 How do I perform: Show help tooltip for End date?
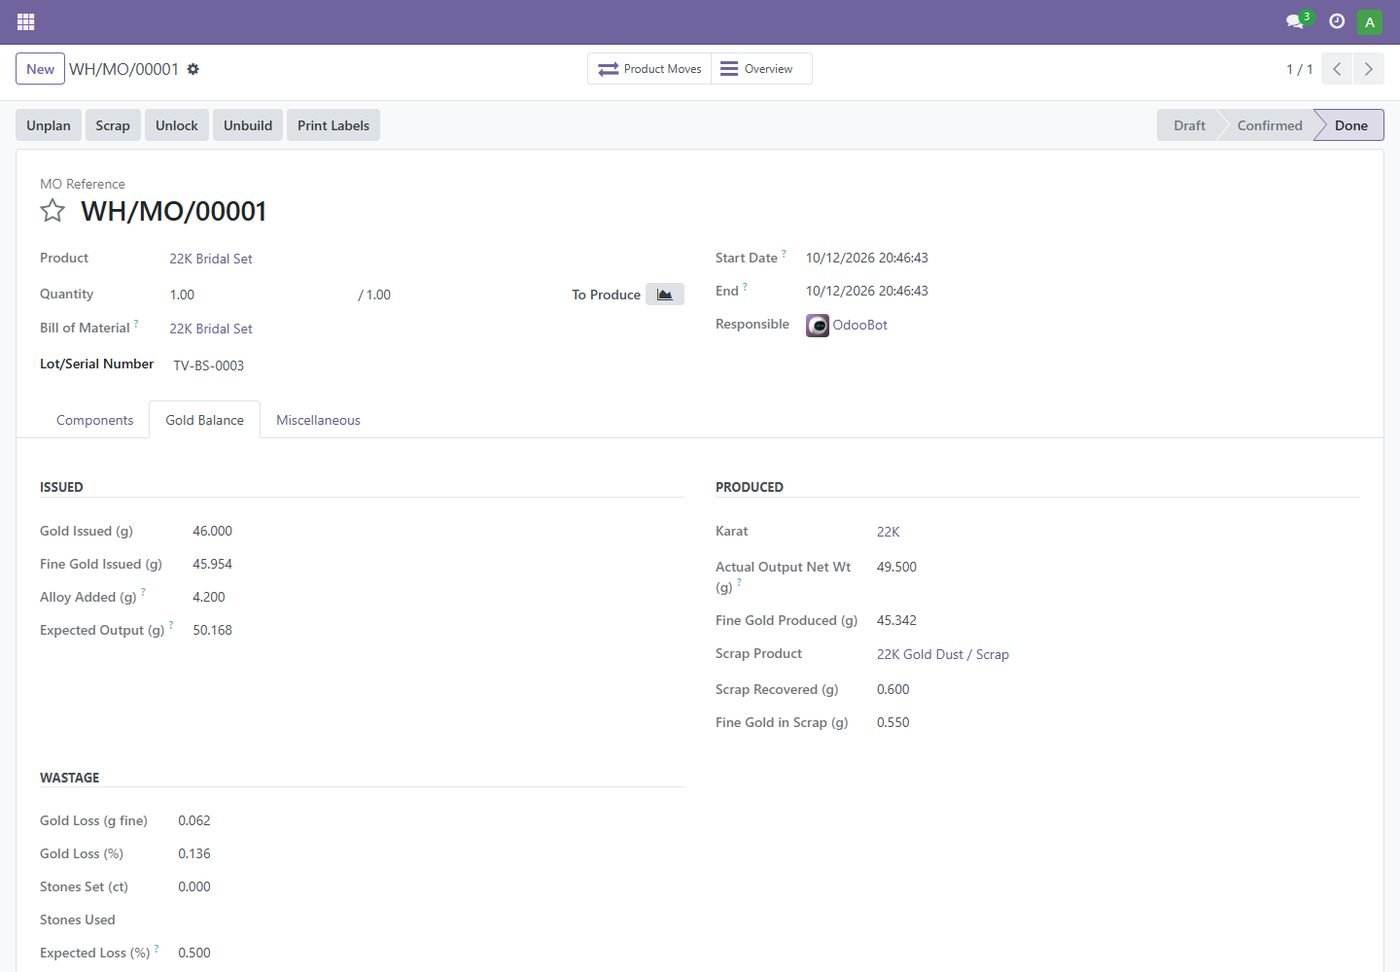(745, 287)
